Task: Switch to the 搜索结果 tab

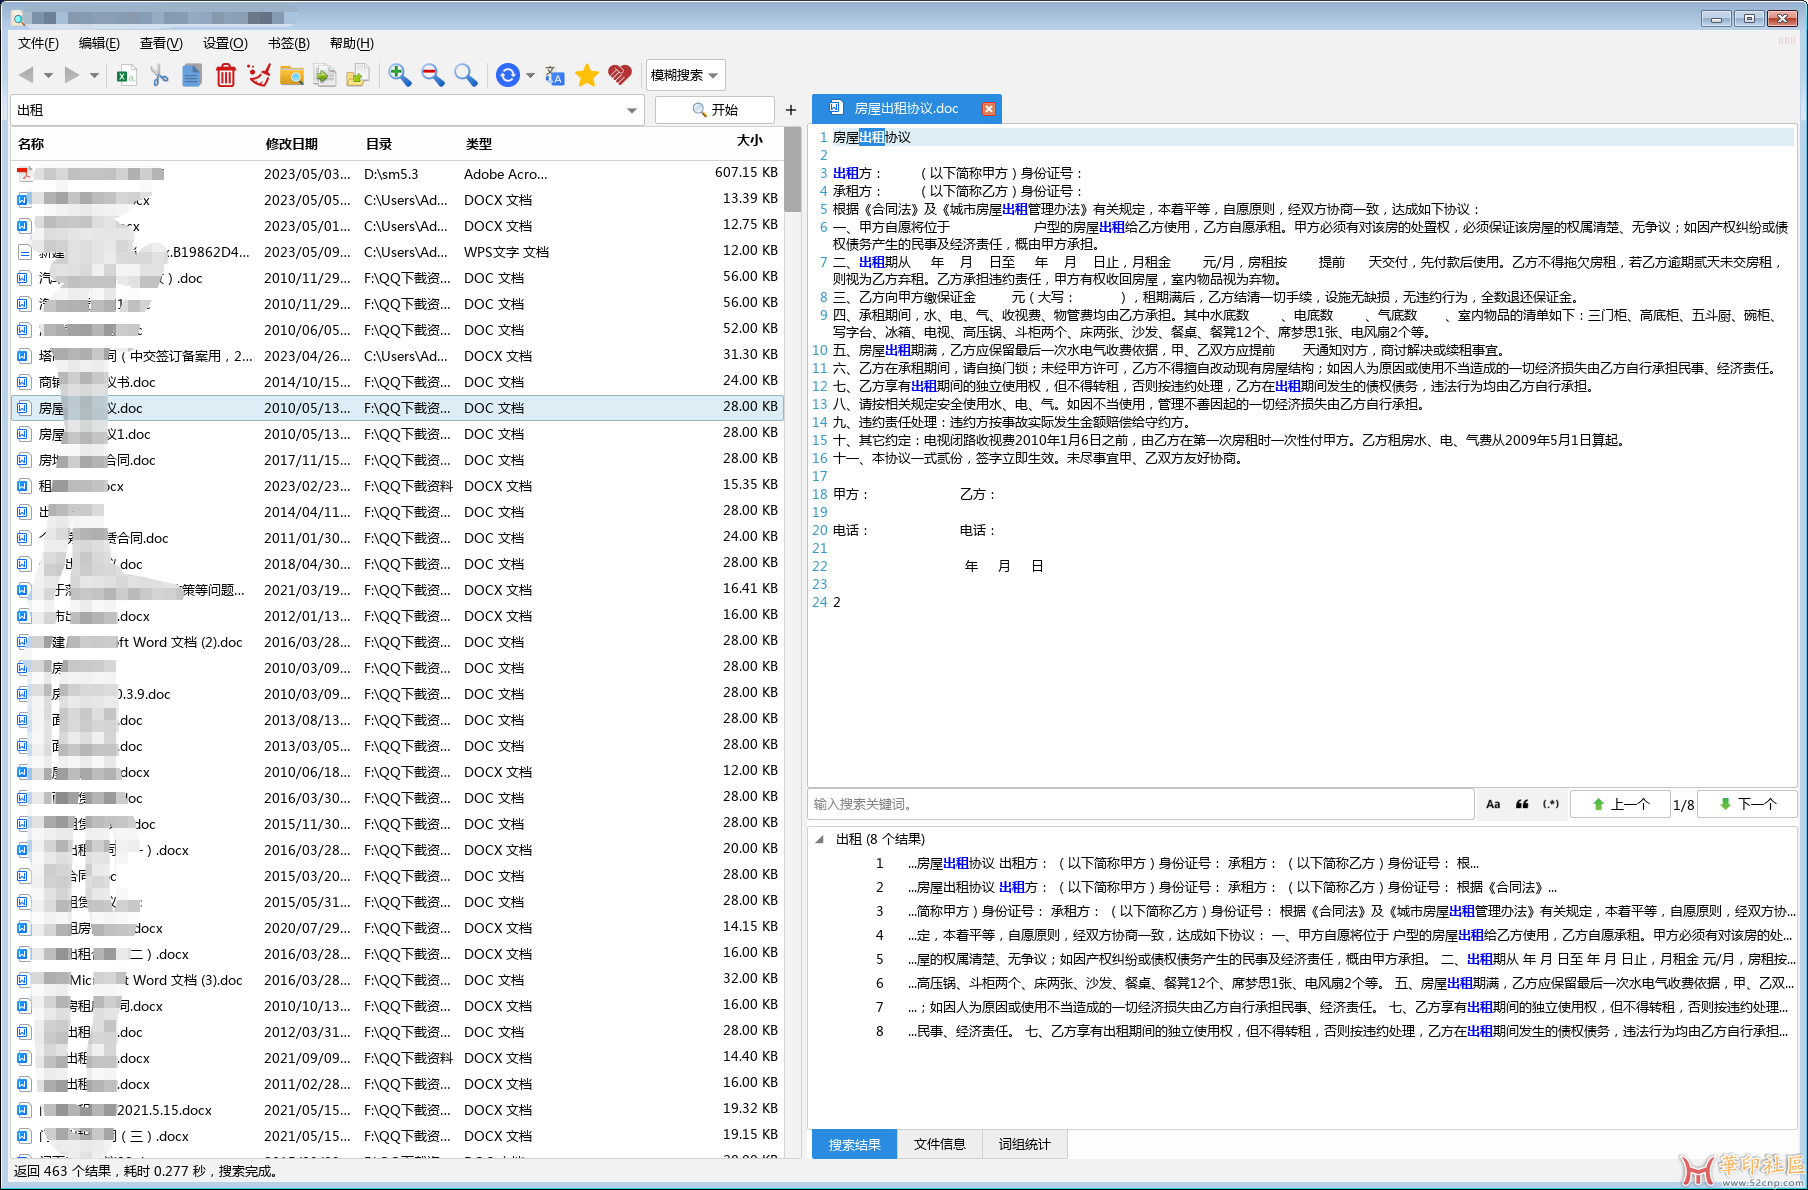Action: click(854, 1145)
